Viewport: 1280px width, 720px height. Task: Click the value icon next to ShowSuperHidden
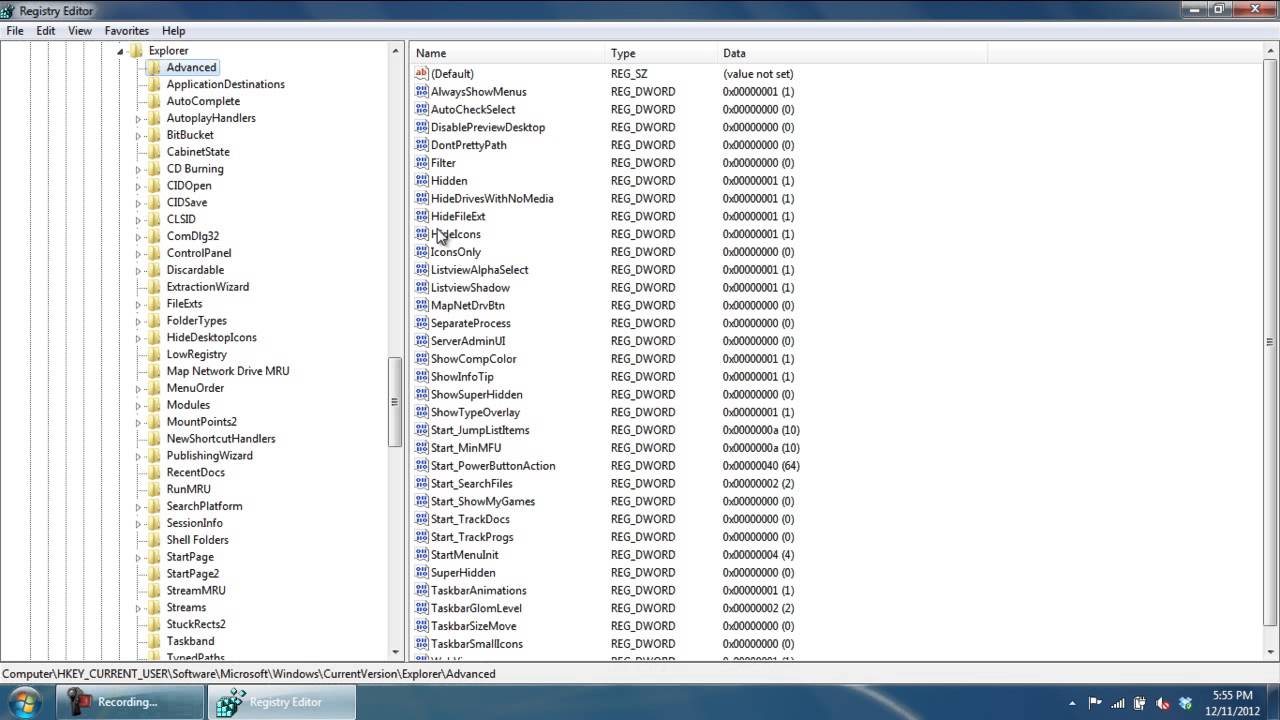click(x=422, y=394)
